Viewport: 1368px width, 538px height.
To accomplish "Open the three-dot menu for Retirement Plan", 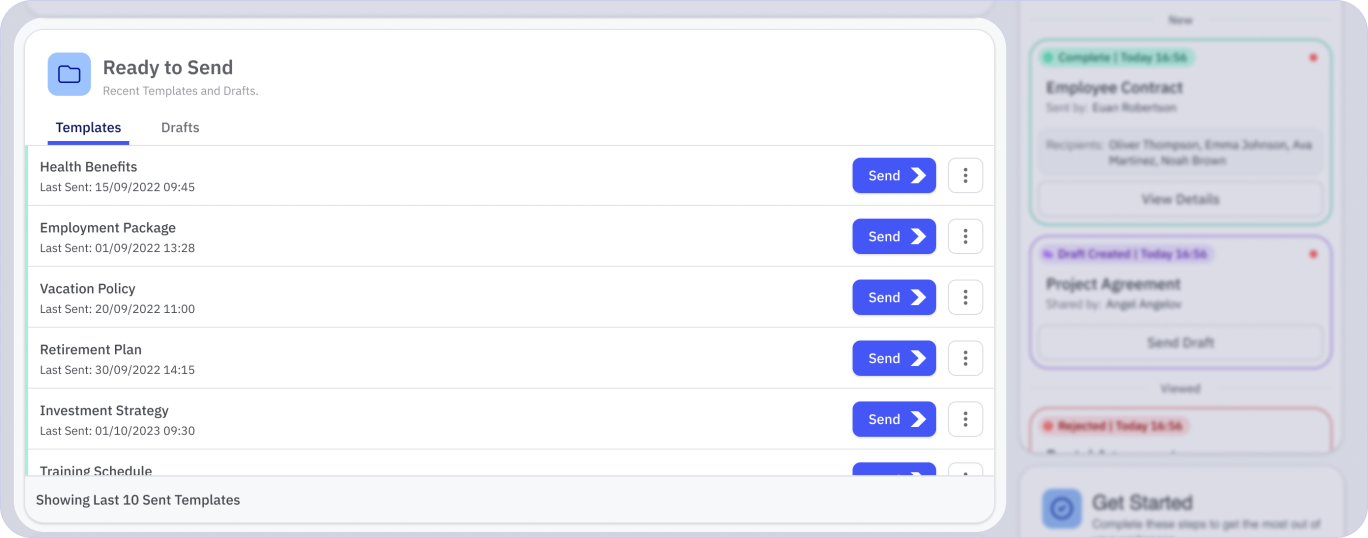I will point(965,359).
